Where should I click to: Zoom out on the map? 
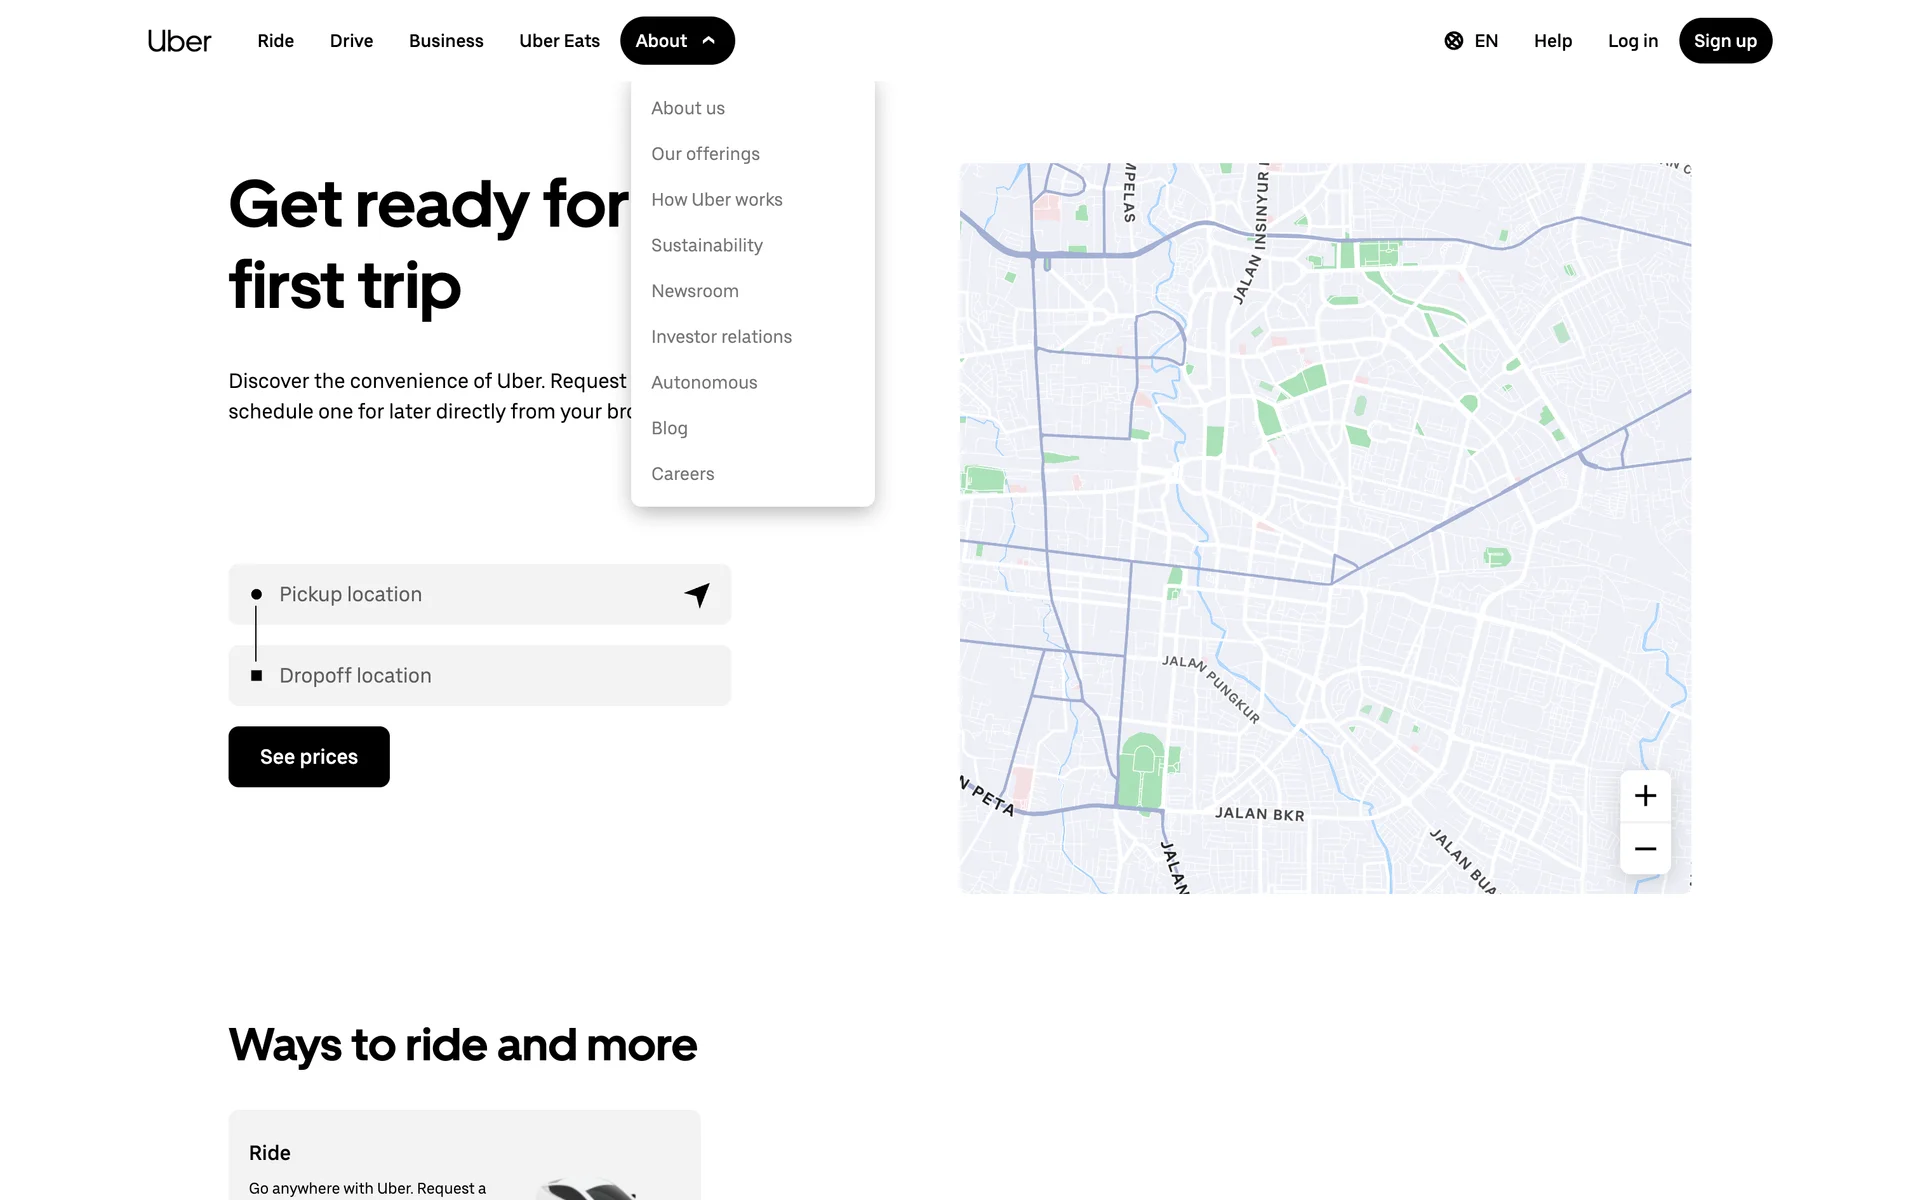point(1645,849)
